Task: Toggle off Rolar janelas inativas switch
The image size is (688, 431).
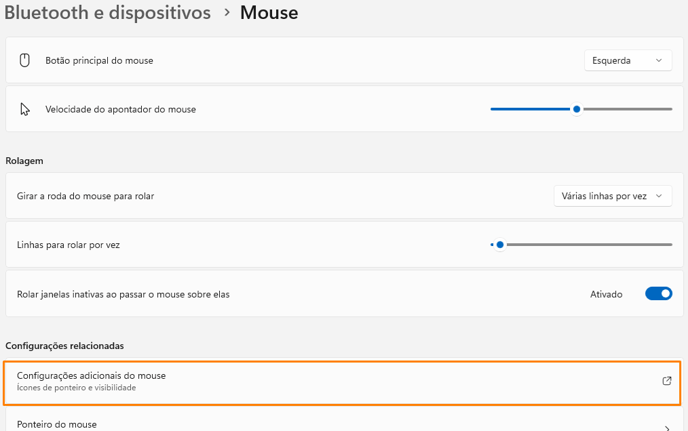Action: click(658, 294)
